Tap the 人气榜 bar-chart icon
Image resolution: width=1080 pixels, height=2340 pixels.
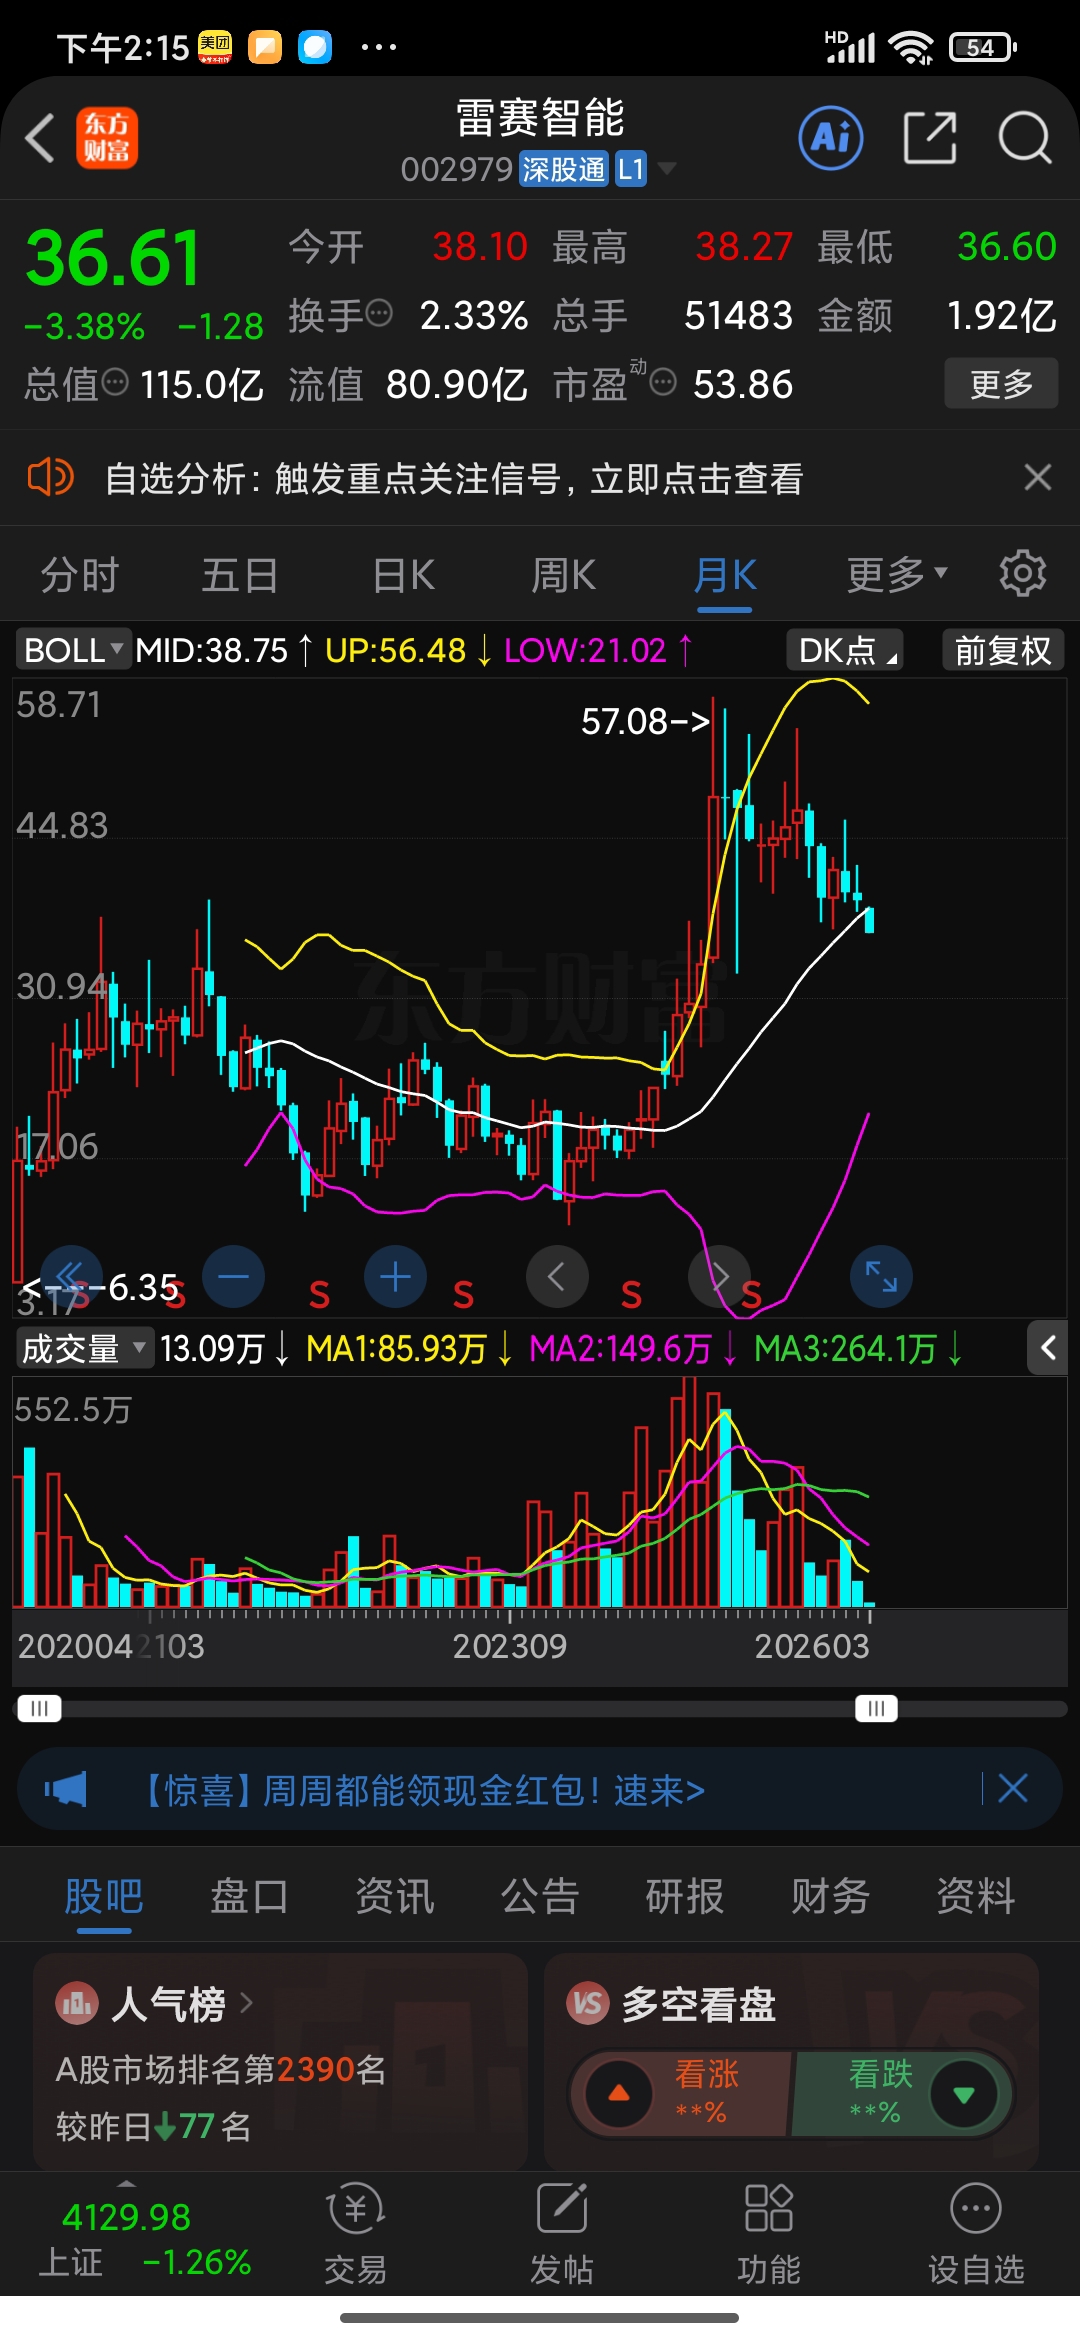[x=76, y=2003]
